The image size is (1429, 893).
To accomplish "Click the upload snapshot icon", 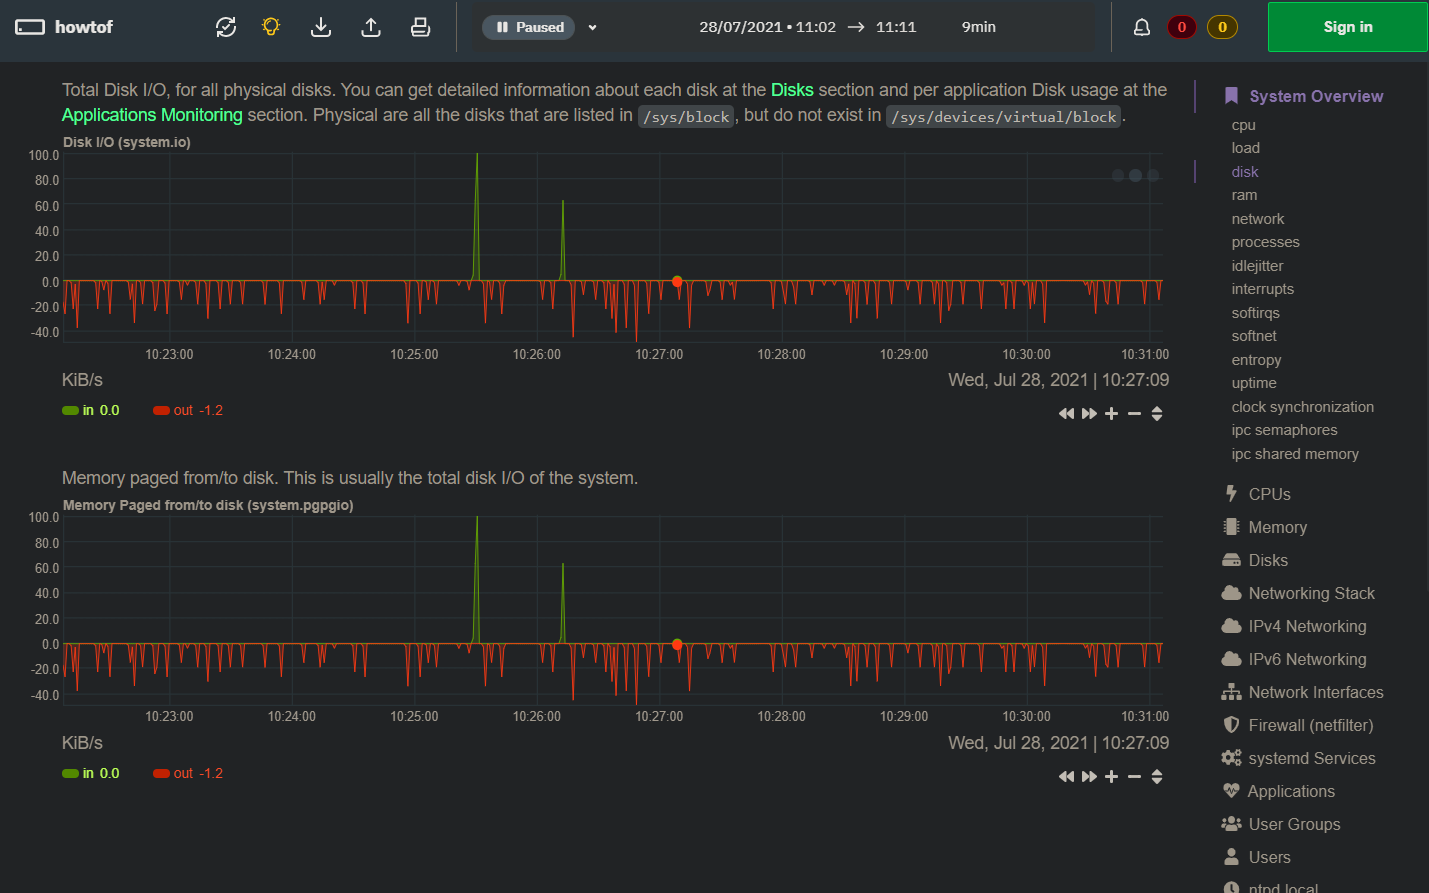I will (x=371, y=27).
